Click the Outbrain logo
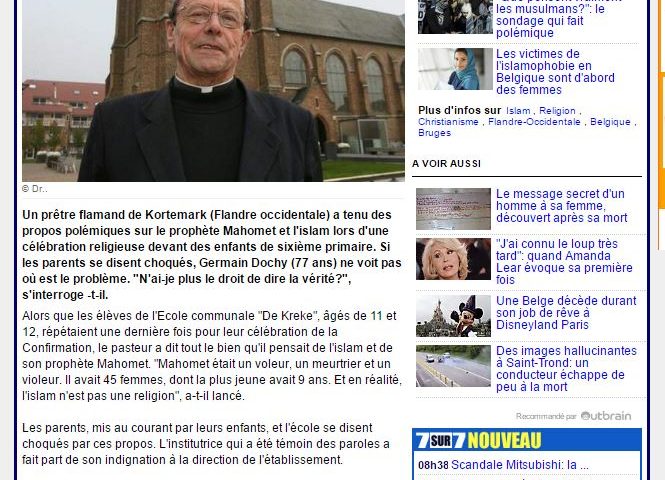 [606, 416]
